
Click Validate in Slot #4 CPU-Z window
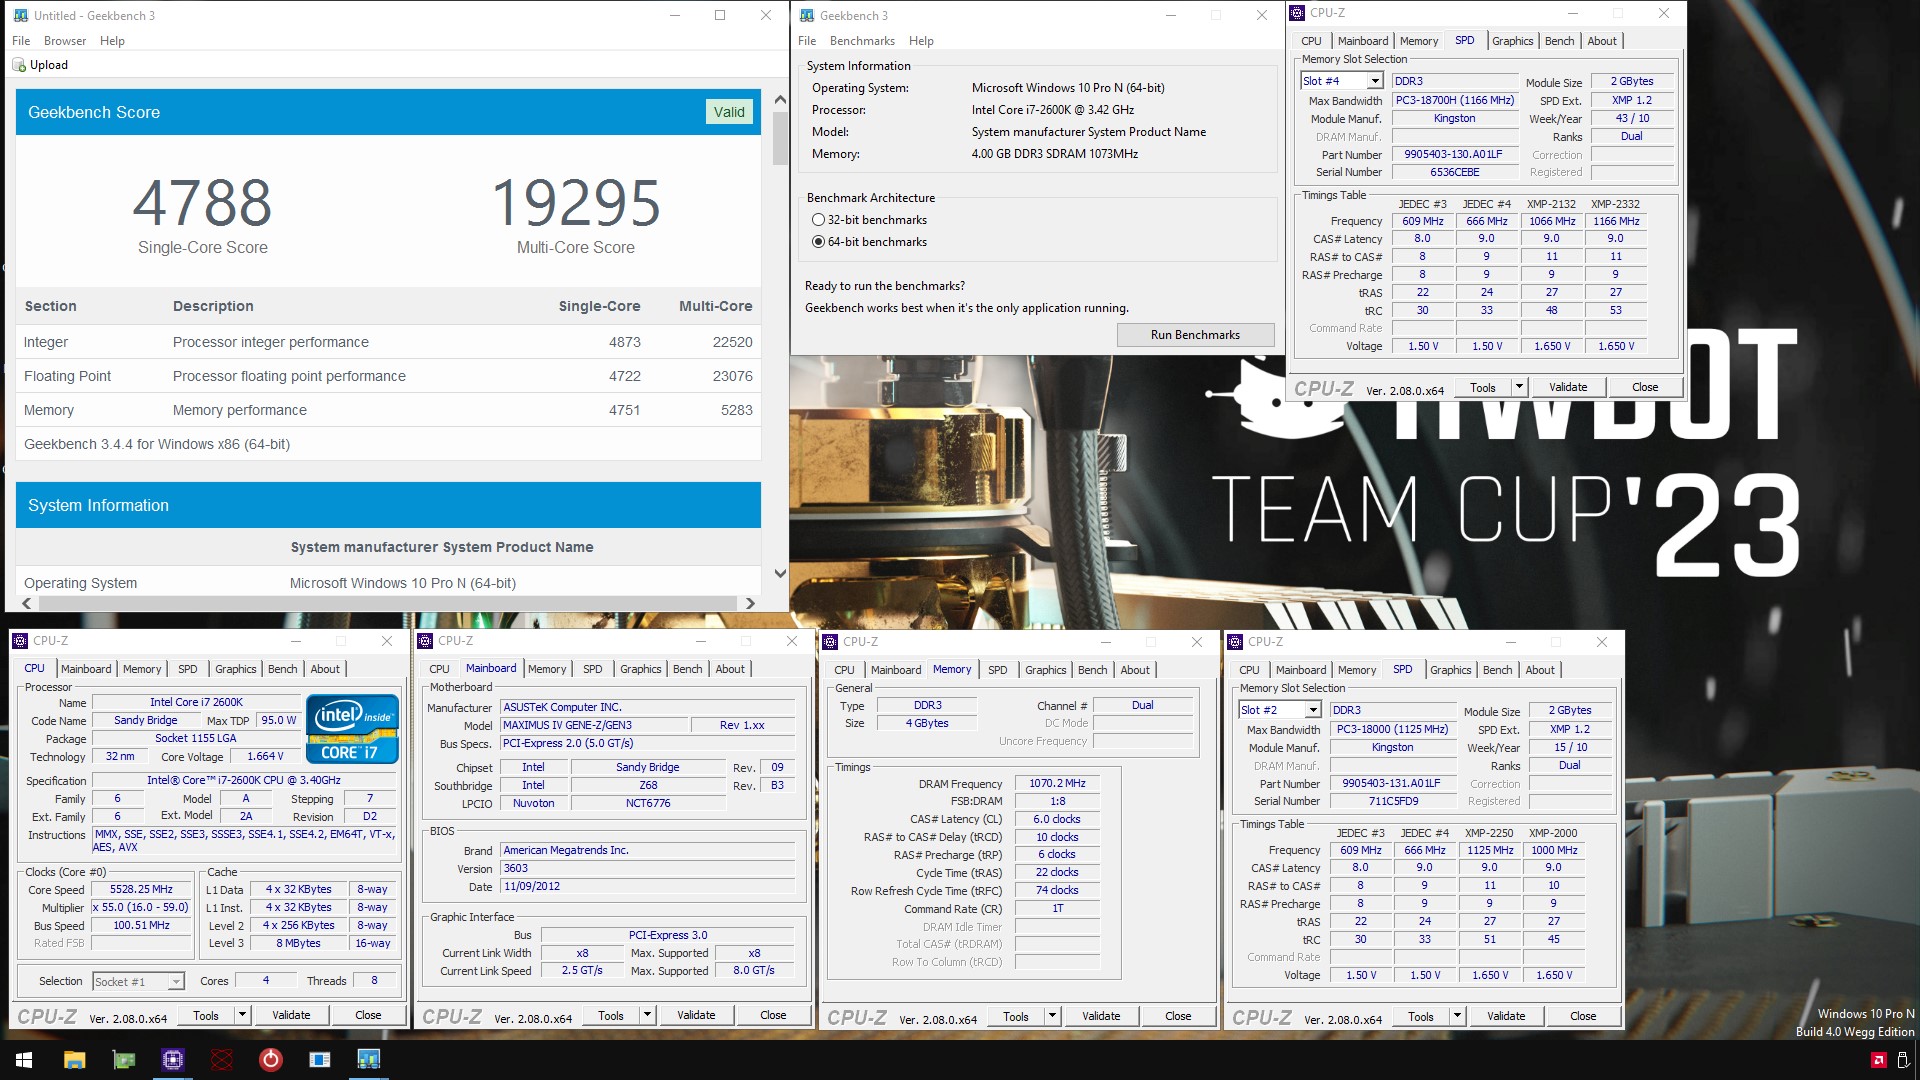(x=1568, y=387)
